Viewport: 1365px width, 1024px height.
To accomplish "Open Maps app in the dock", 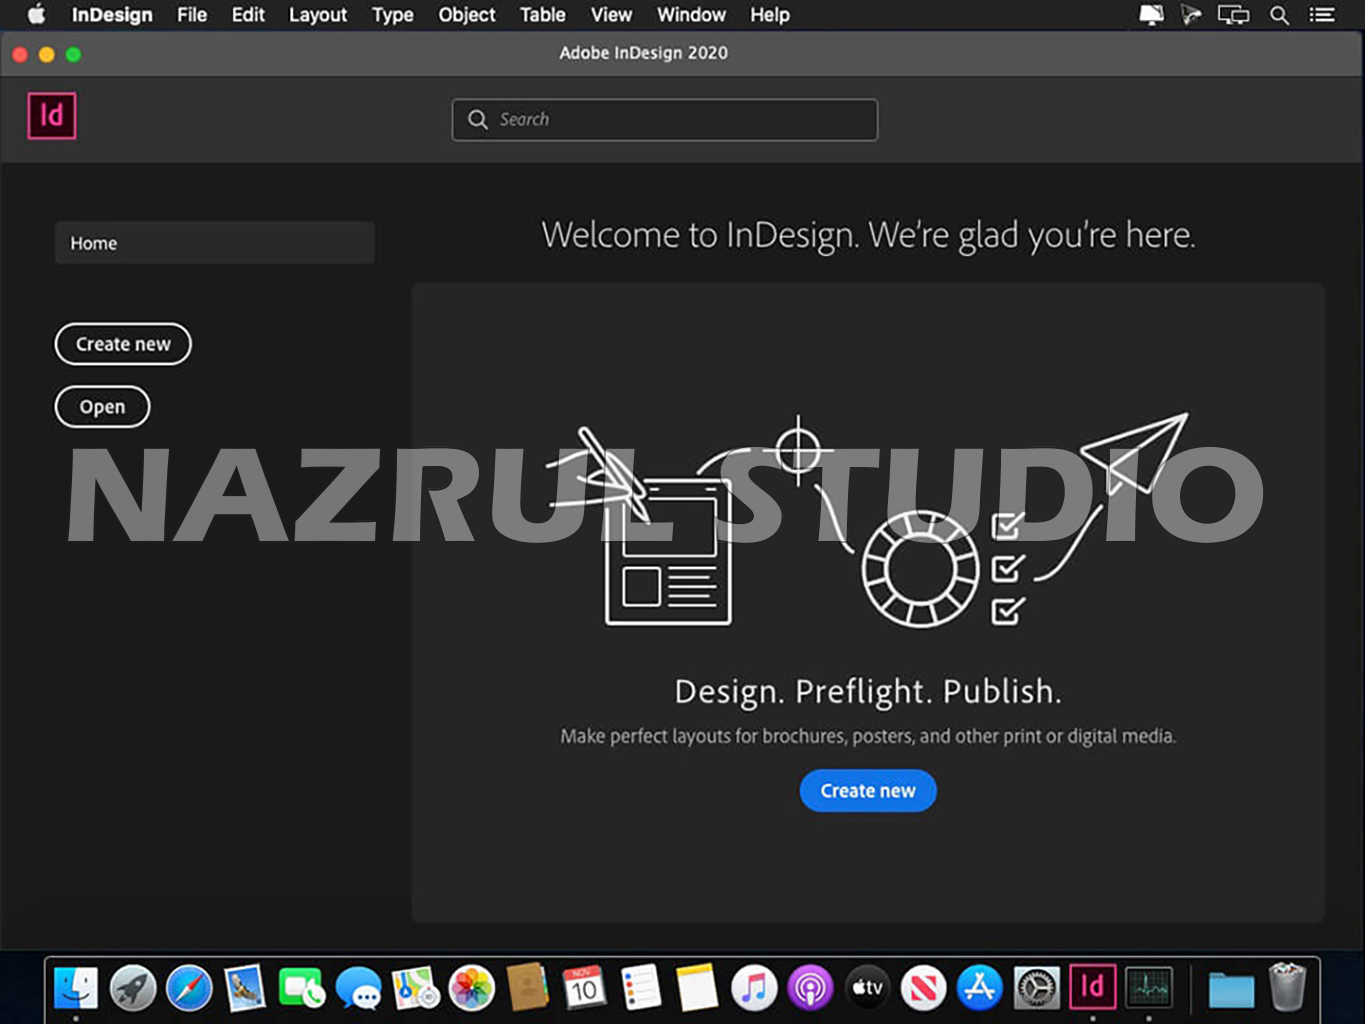I will coord(415,989).
